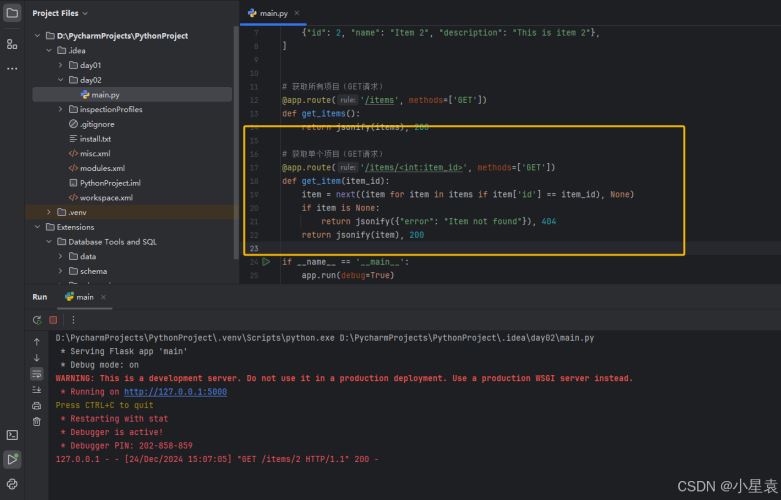
Task: Open the http://127.0.0.1:5000 link
Action: (175, 392)
